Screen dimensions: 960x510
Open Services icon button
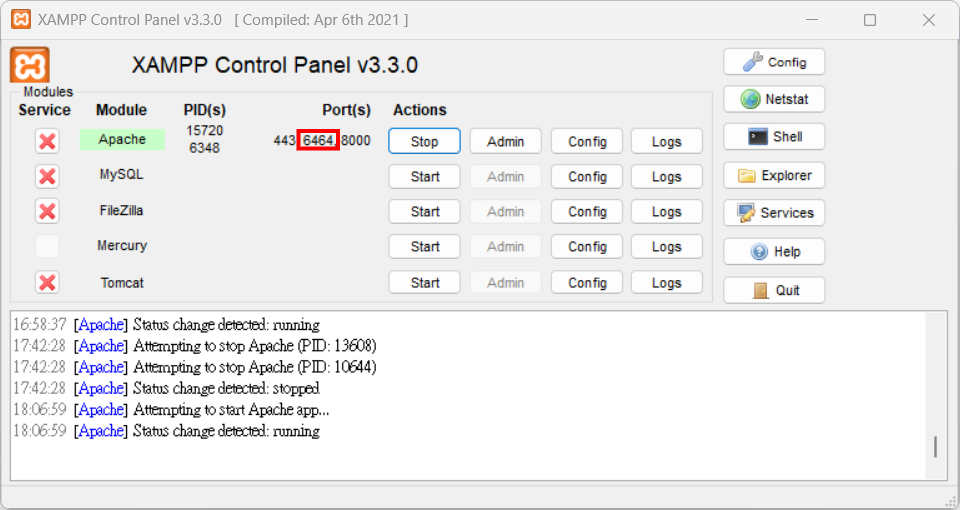point(774,213)
